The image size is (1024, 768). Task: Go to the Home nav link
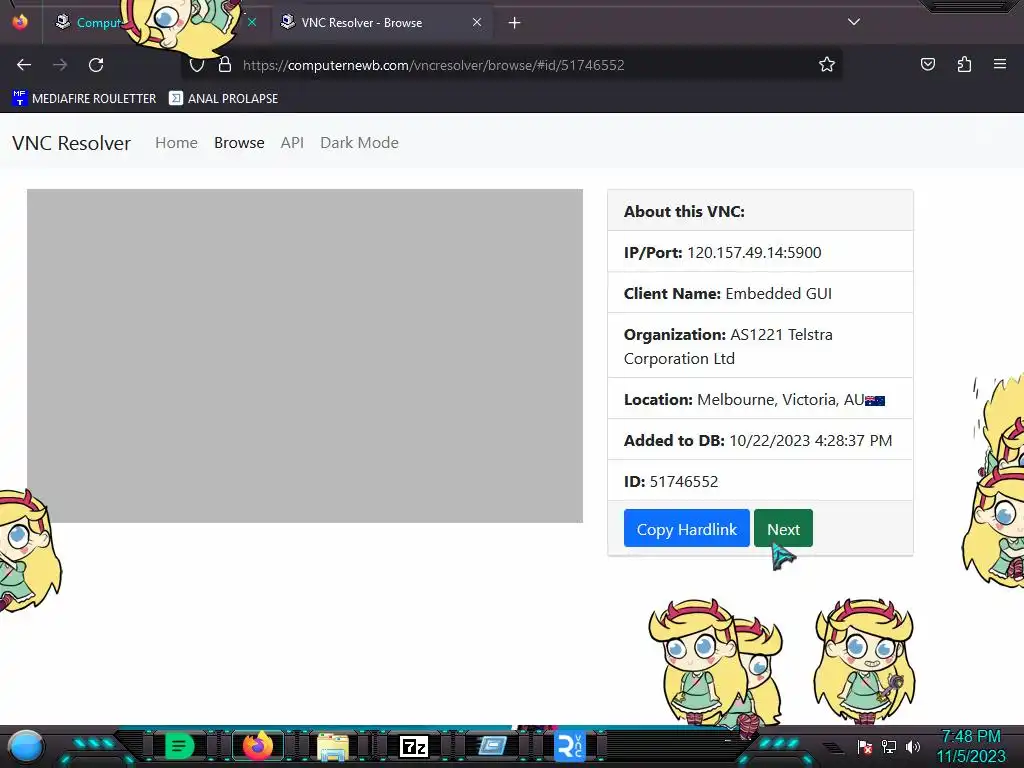point(176,142)
